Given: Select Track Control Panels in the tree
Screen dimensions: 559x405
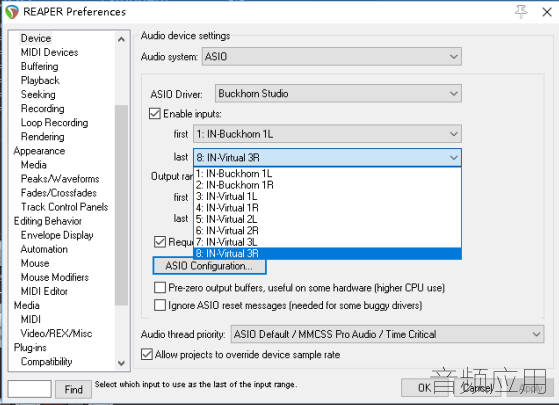Looking at the screenshot, I should coord(64,207).
